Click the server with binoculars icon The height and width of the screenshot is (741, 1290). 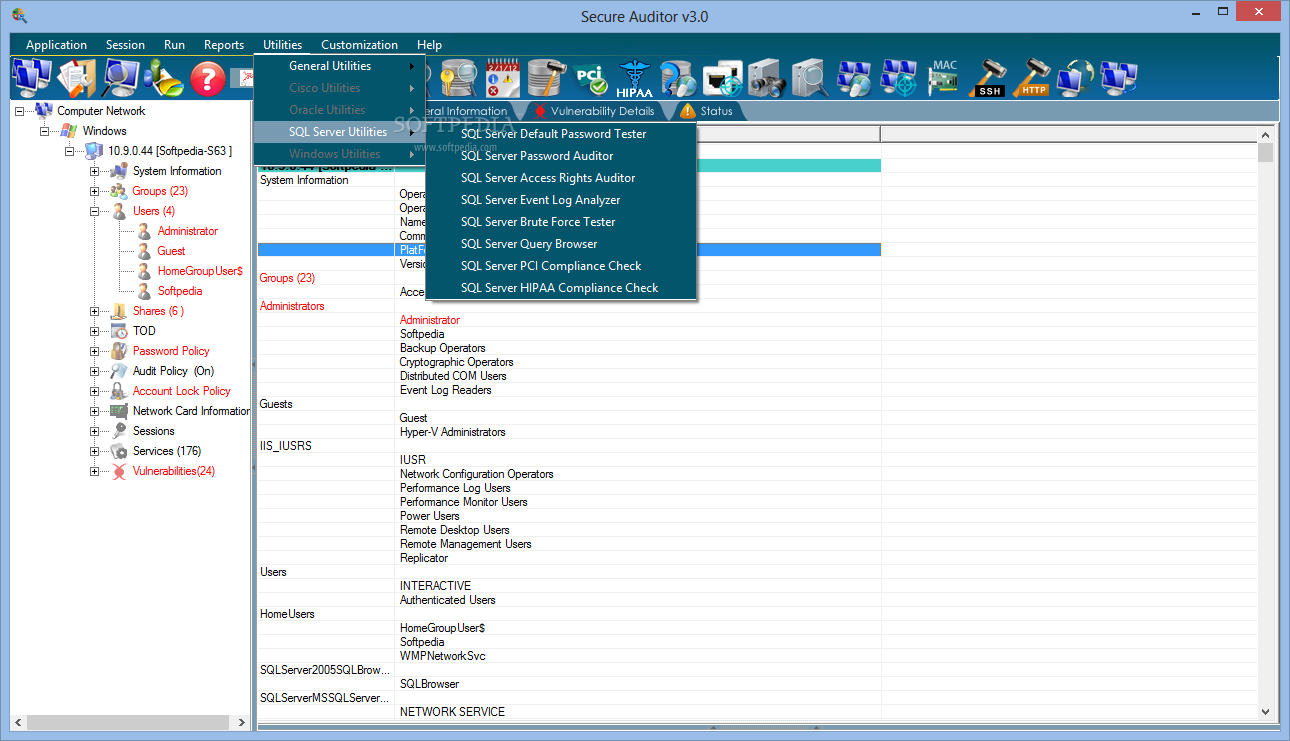(766, 78)
